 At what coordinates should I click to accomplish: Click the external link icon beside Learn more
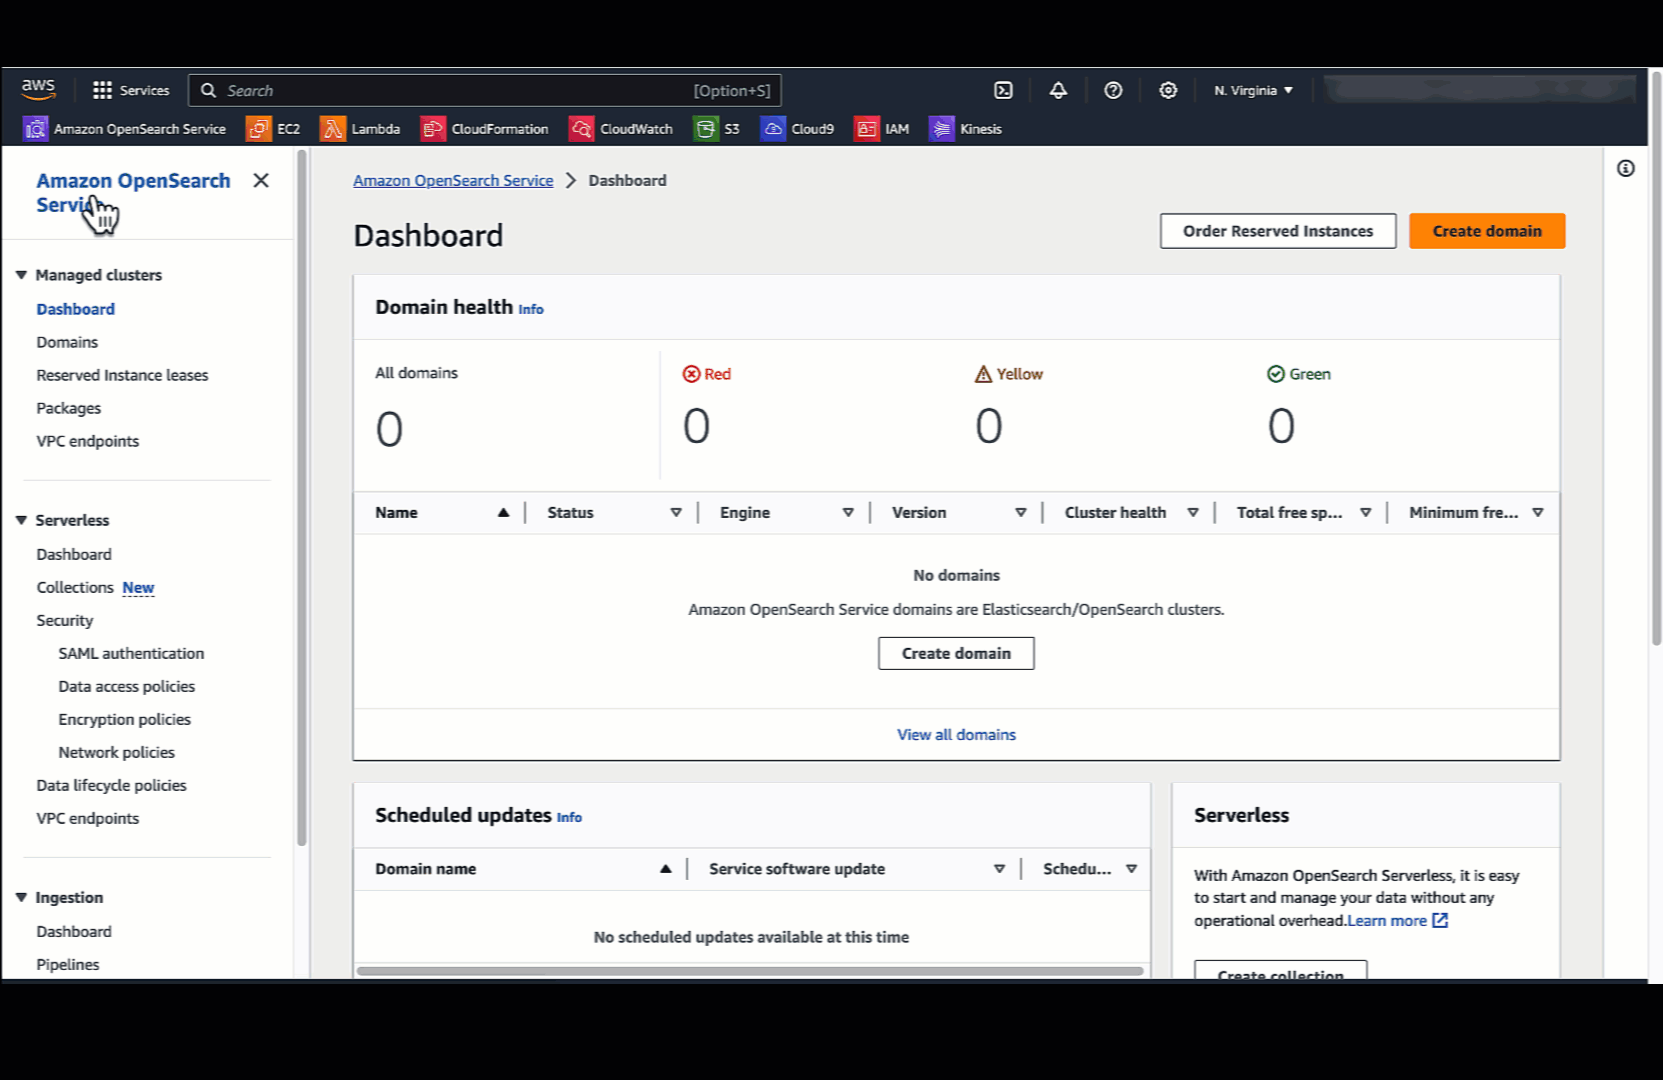point(1440,920)
